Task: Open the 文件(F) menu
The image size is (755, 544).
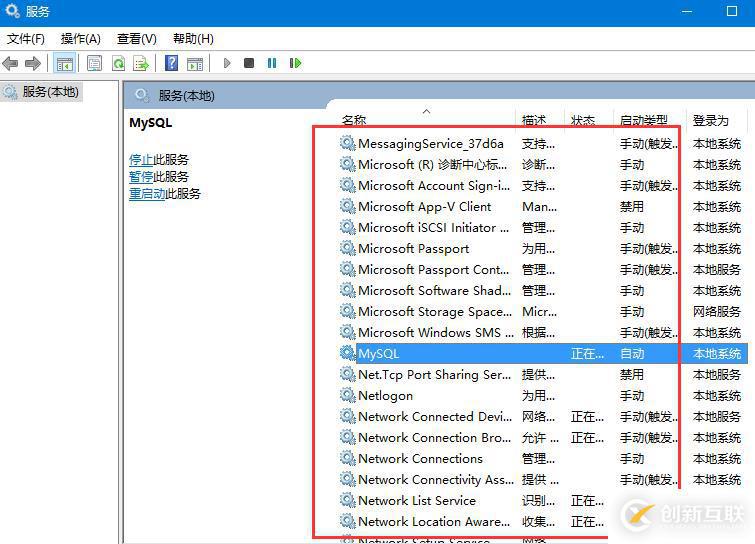Action: coord(26,39)
